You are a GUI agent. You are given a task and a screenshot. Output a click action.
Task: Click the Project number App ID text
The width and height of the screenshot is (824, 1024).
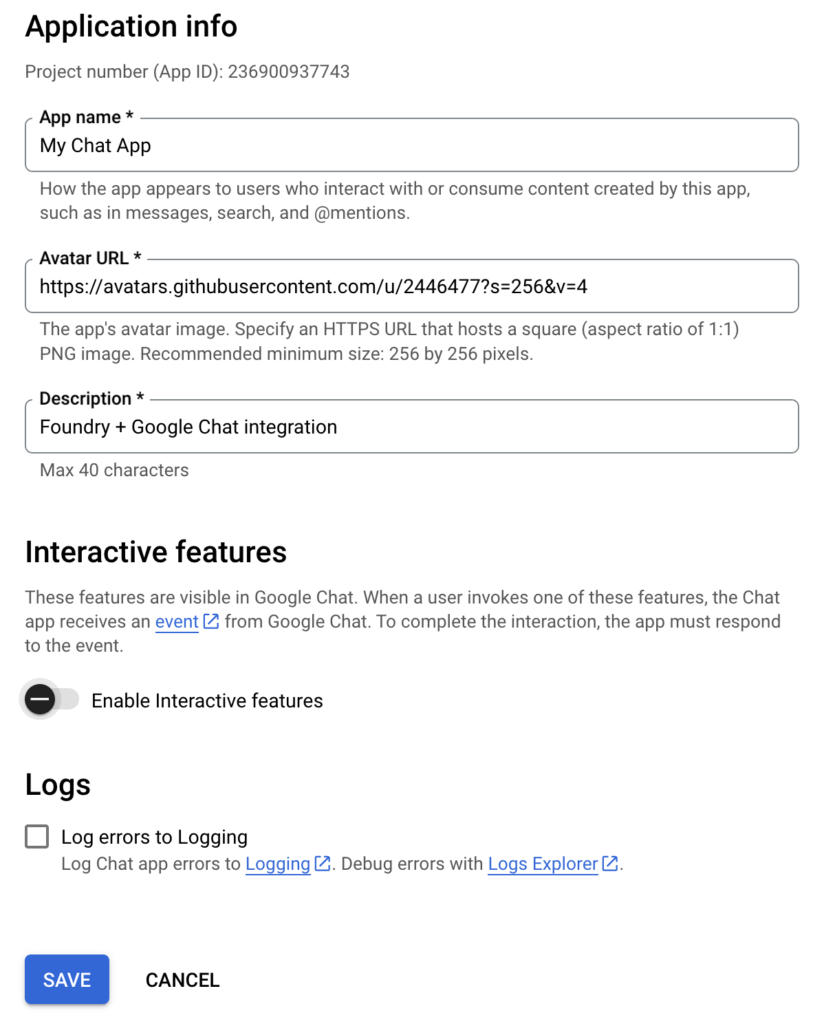point(187,71)
